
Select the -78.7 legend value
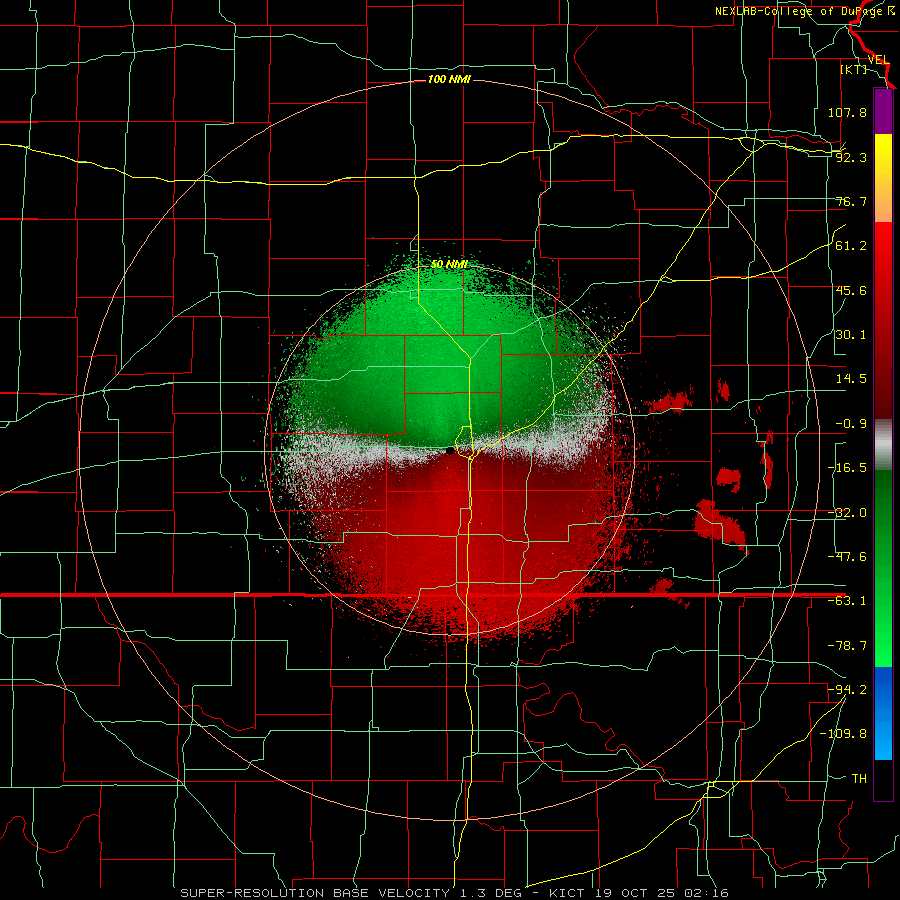(x=847, y=646)
